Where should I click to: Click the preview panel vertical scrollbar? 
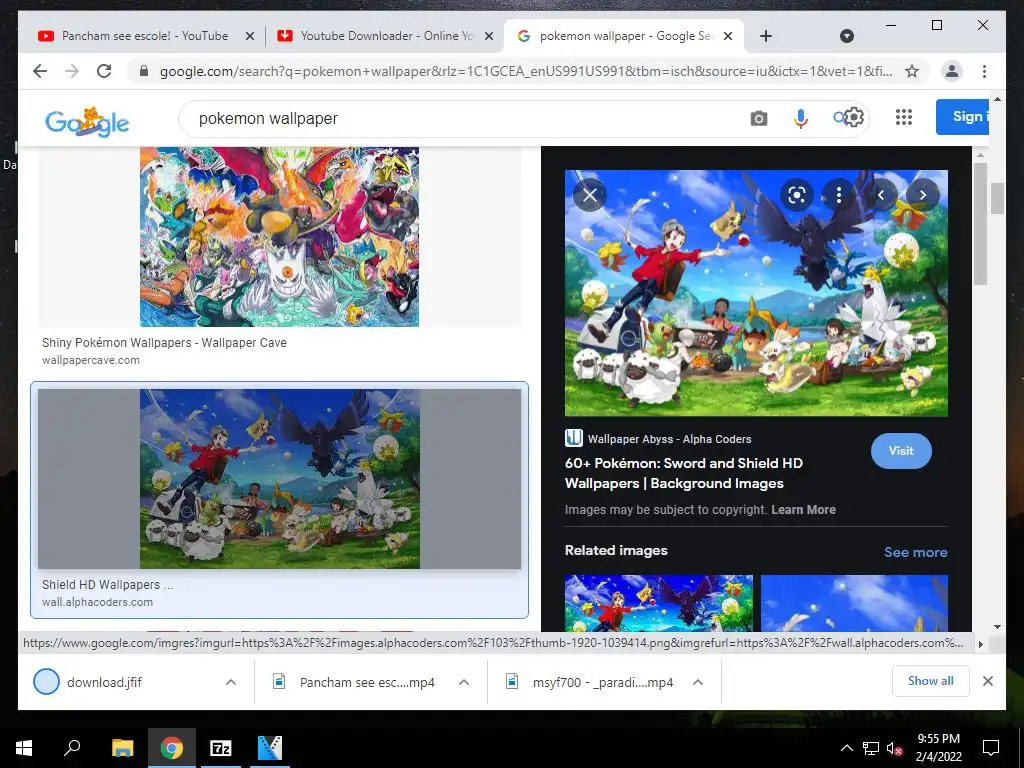click(980, 223)
